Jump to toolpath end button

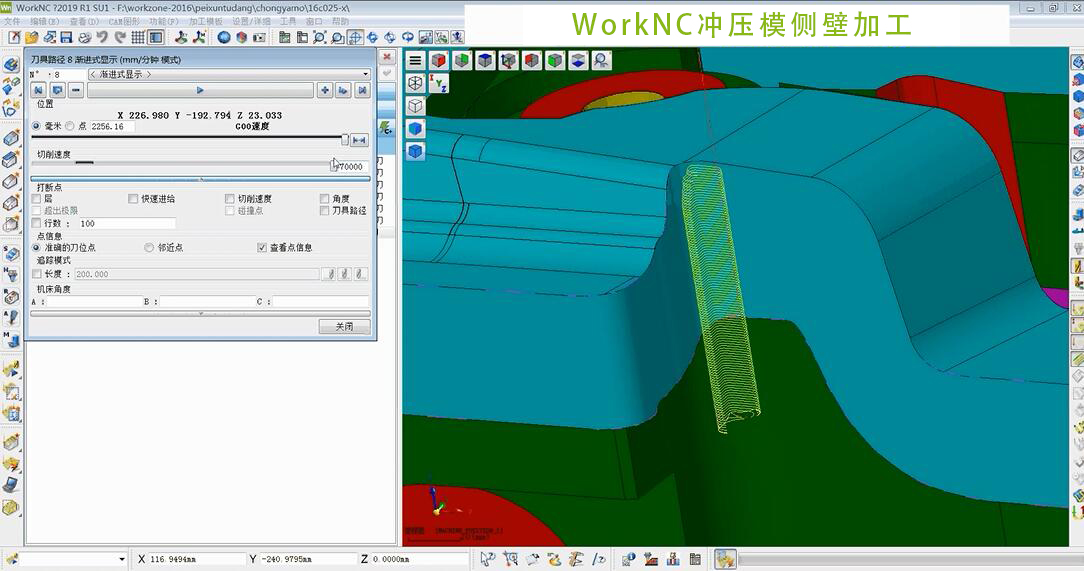coord(362,90)
